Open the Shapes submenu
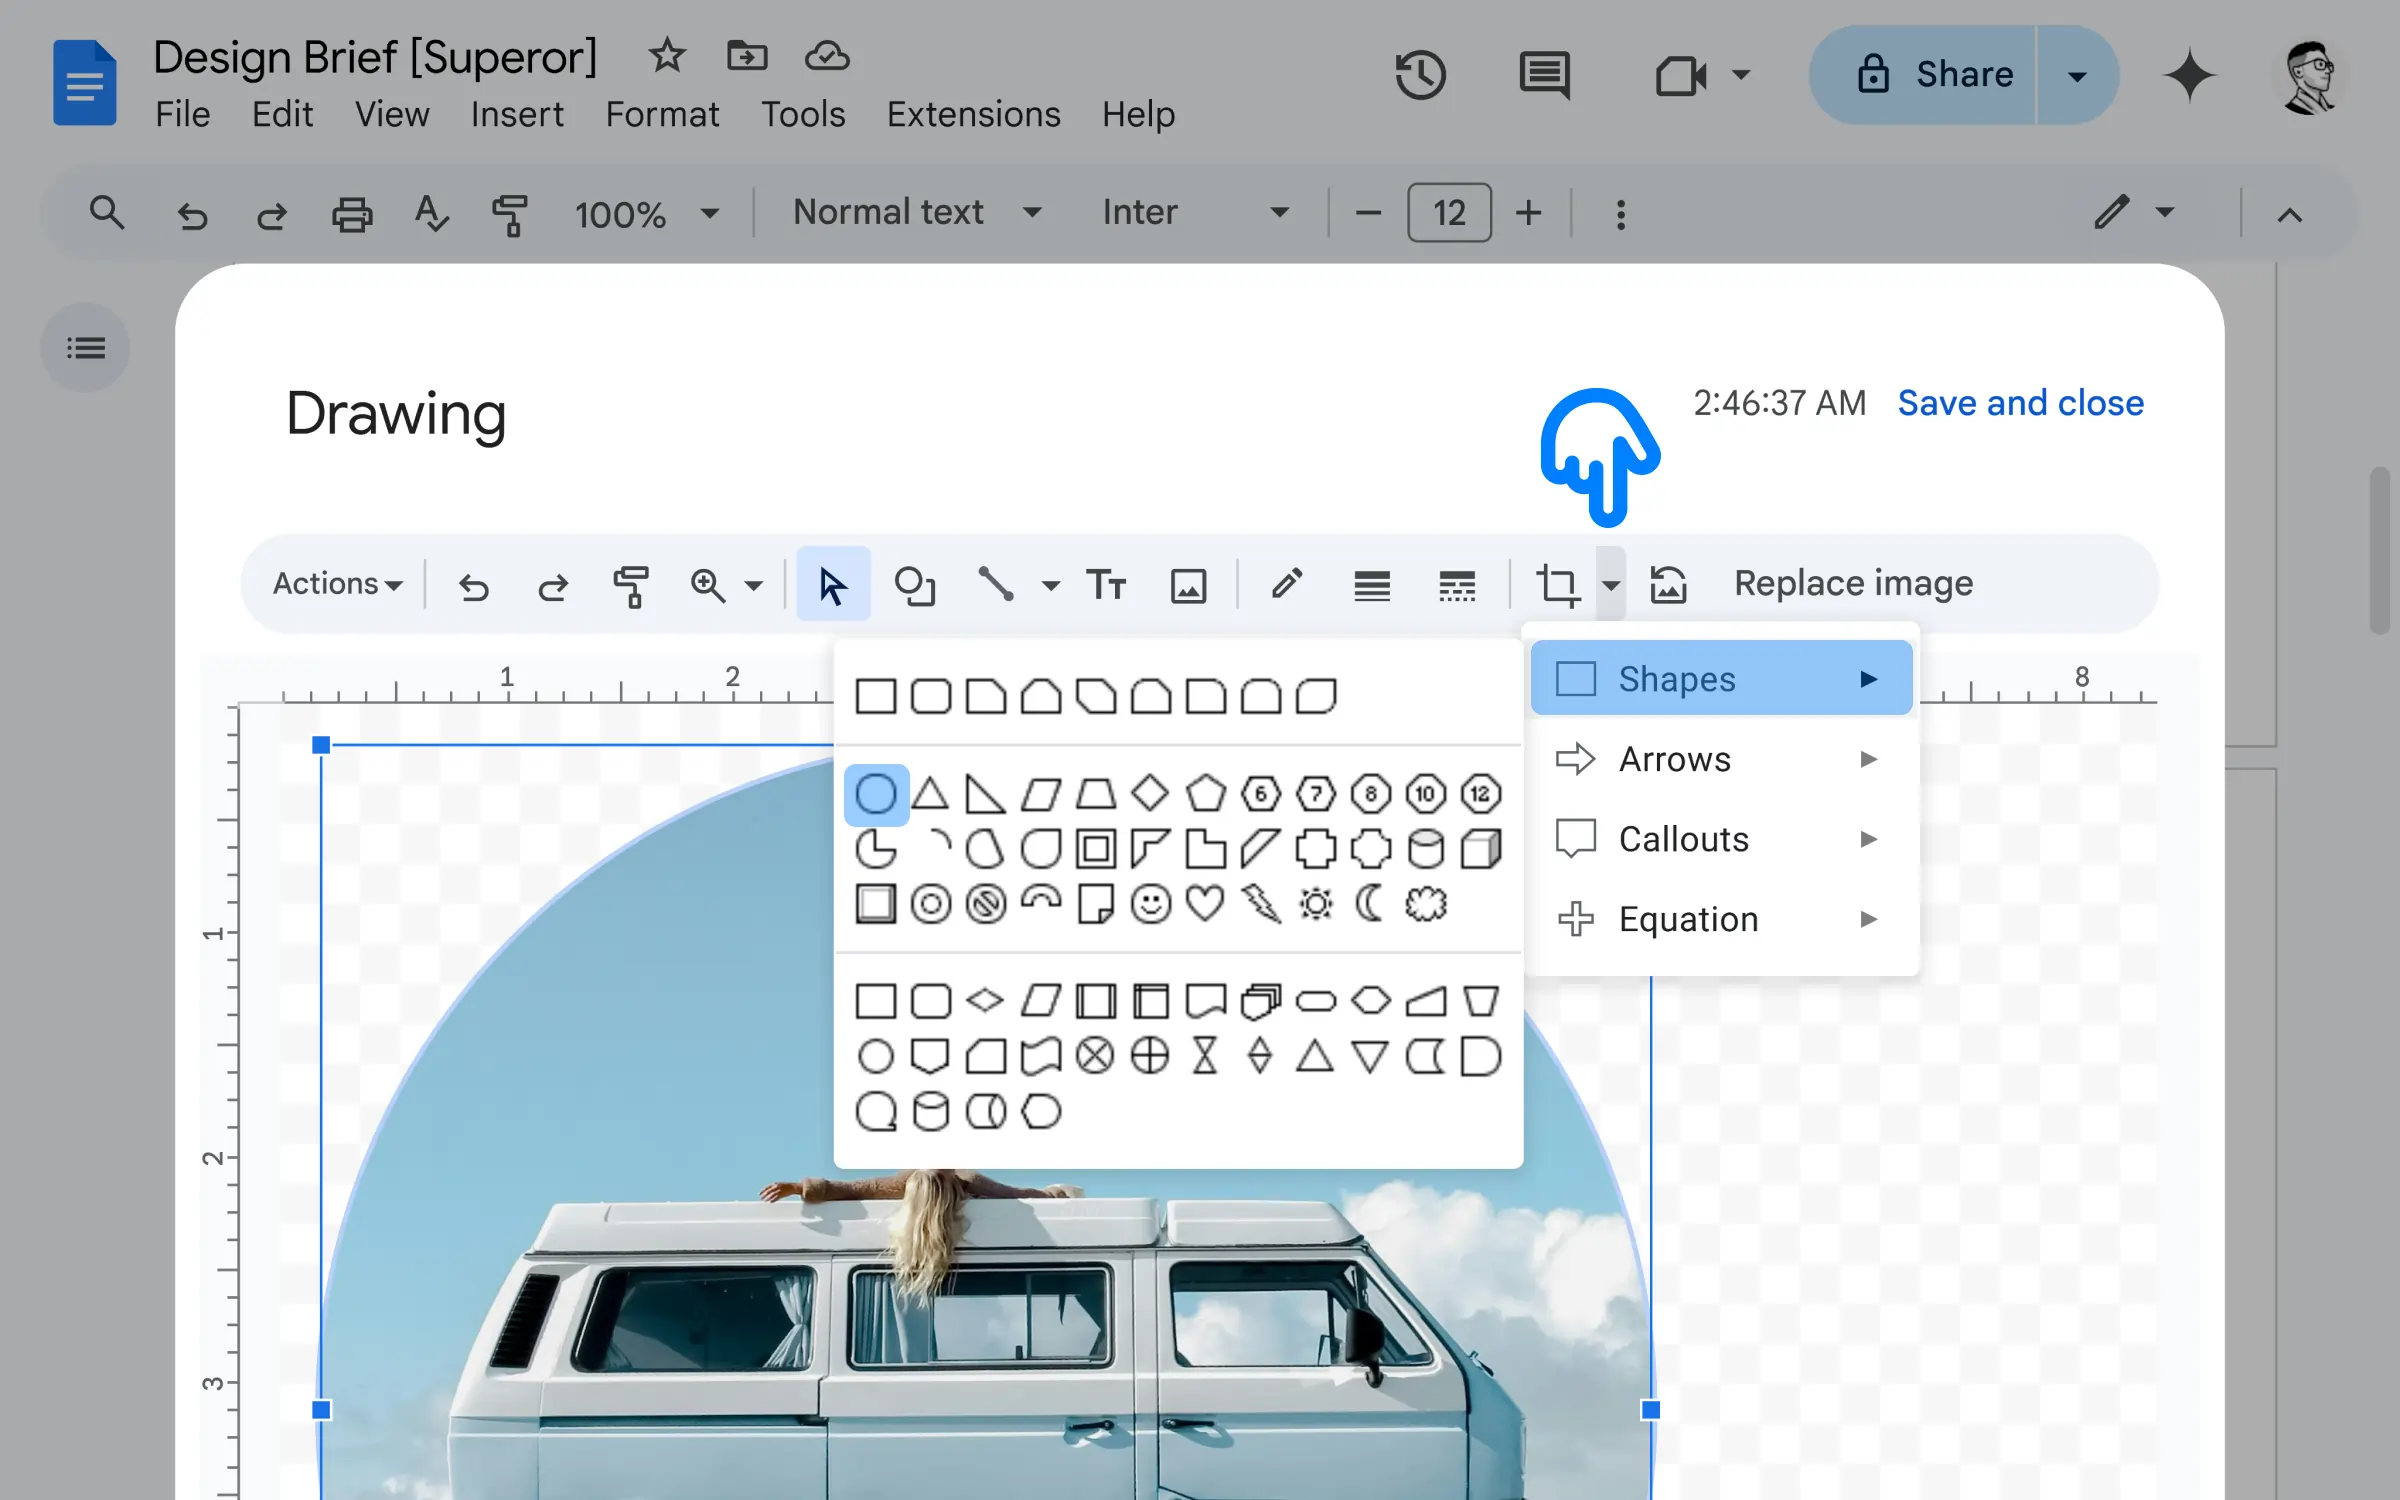The width and height of the screenshot is (2400, 1500). pos(1721,679)
